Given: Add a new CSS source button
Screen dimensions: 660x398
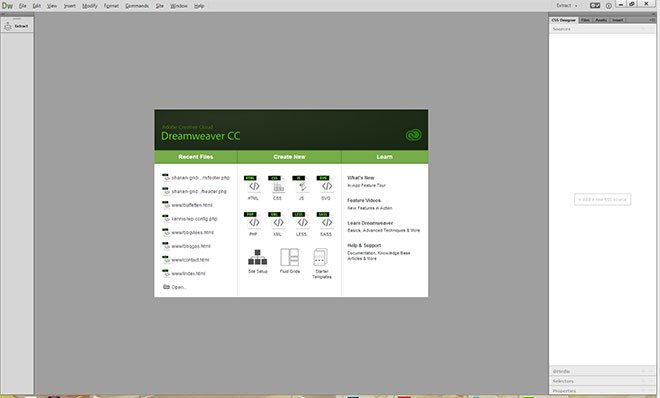Looking at the screenshot, I should point(602,199).
